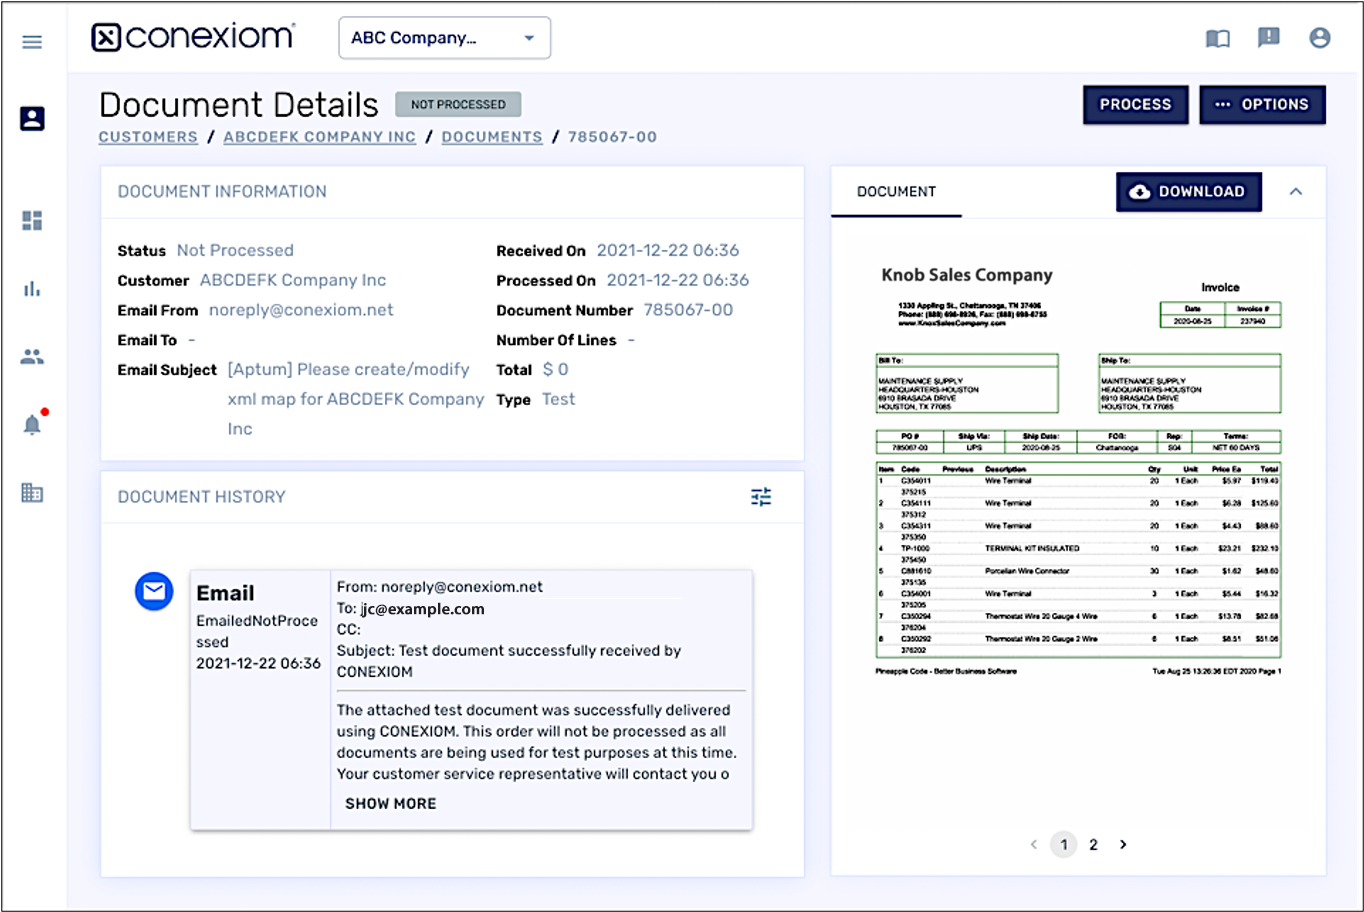Click the contact card sidebar icon
The image size is (1364, 912).
tap(32, 119)
